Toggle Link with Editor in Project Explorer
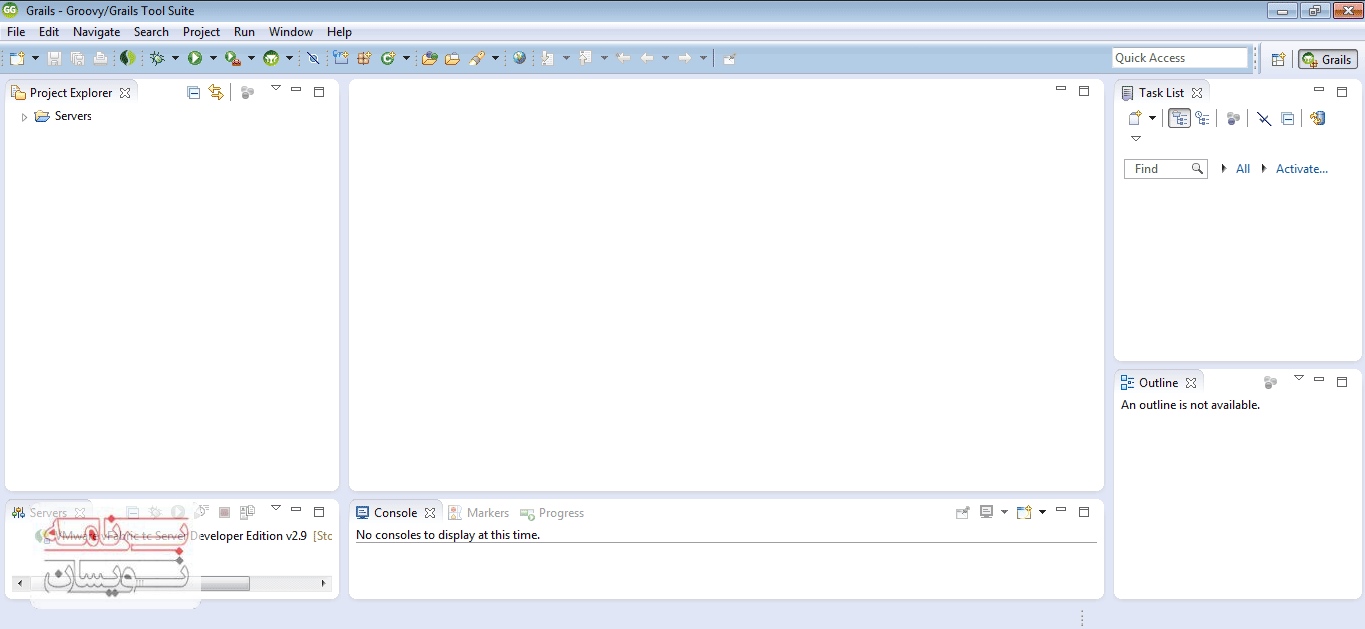This screenshot has width=1365, height=629. [x=216, y=93]
